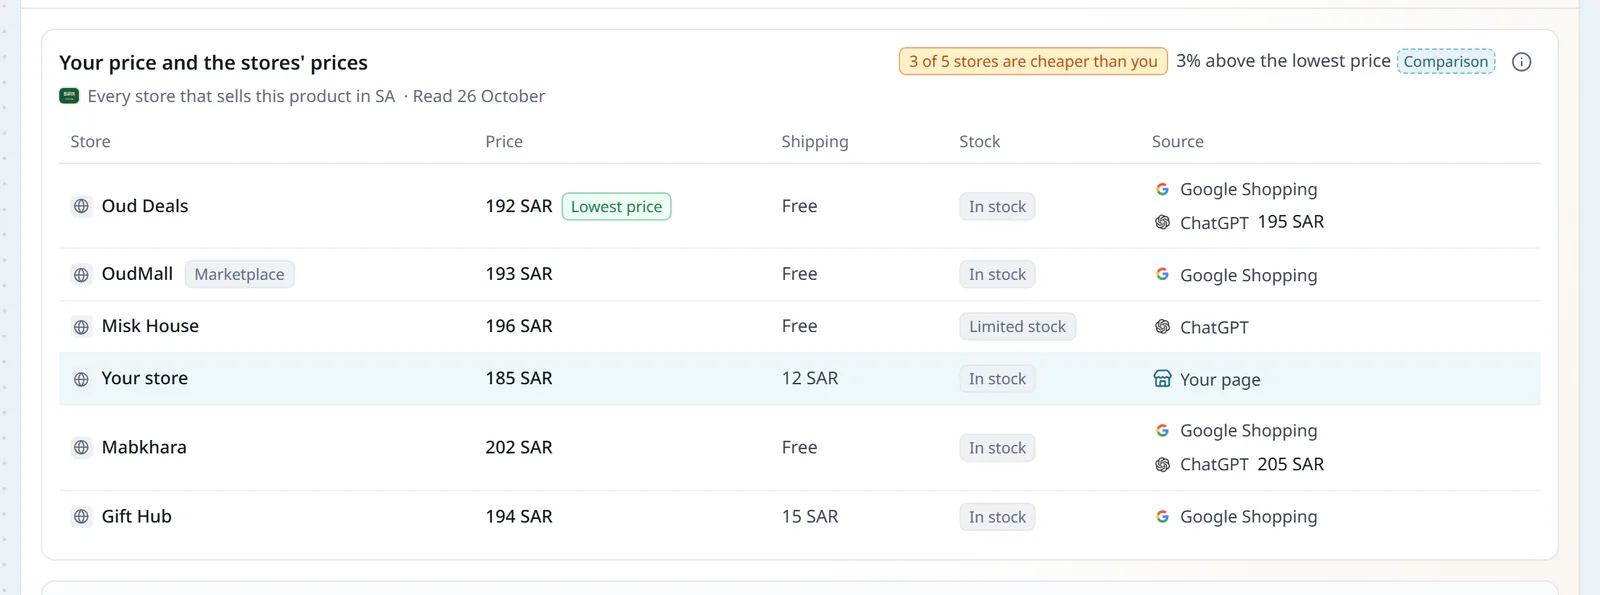
Task: Click the In stock badge for Your store
Action: [x=997, y=379]
